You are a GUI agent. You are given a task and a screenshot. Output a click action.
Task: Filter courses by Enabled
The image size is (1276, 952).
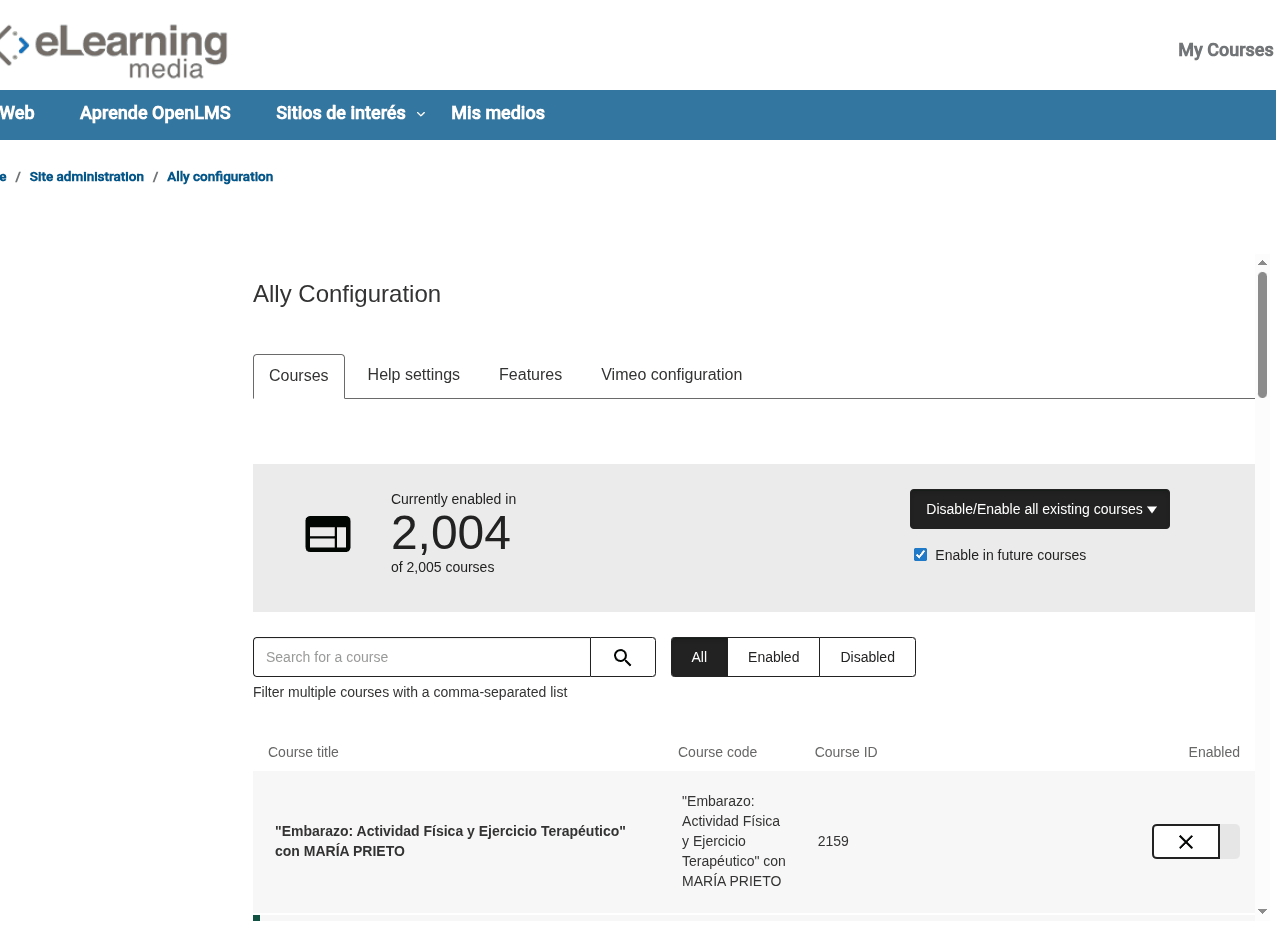pyautogui.click(x=774, y=657)
